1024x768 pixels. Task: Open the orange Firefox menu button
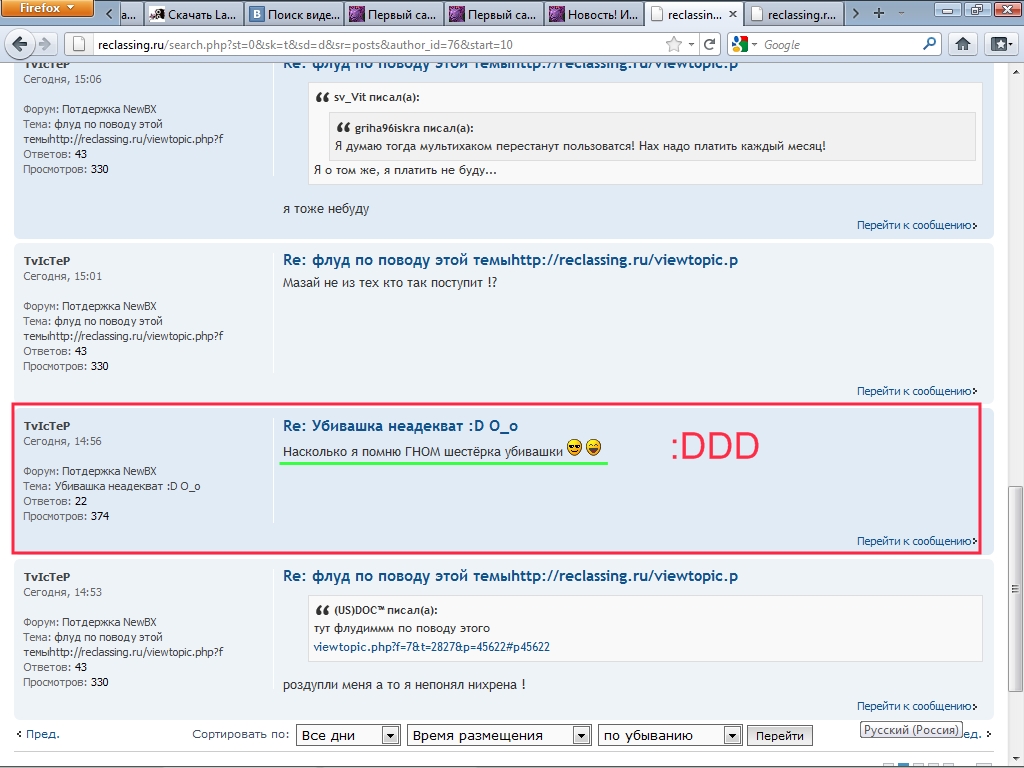point(47,9)
